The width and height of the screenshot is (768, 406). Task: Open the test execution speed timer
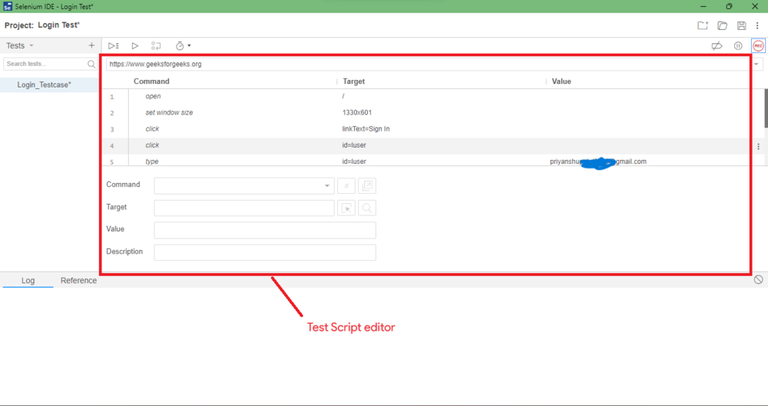[183, 46]
